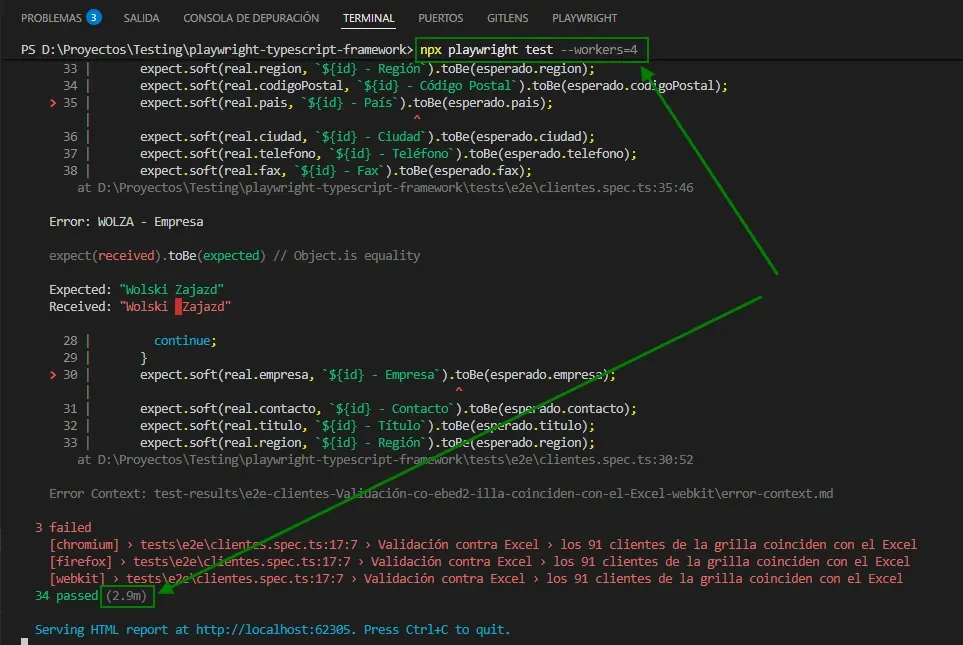Click the 'Expected: "Wolski Zajazd"' line
The height and width of the screenshot is (645, 963).
pos(136,289)
